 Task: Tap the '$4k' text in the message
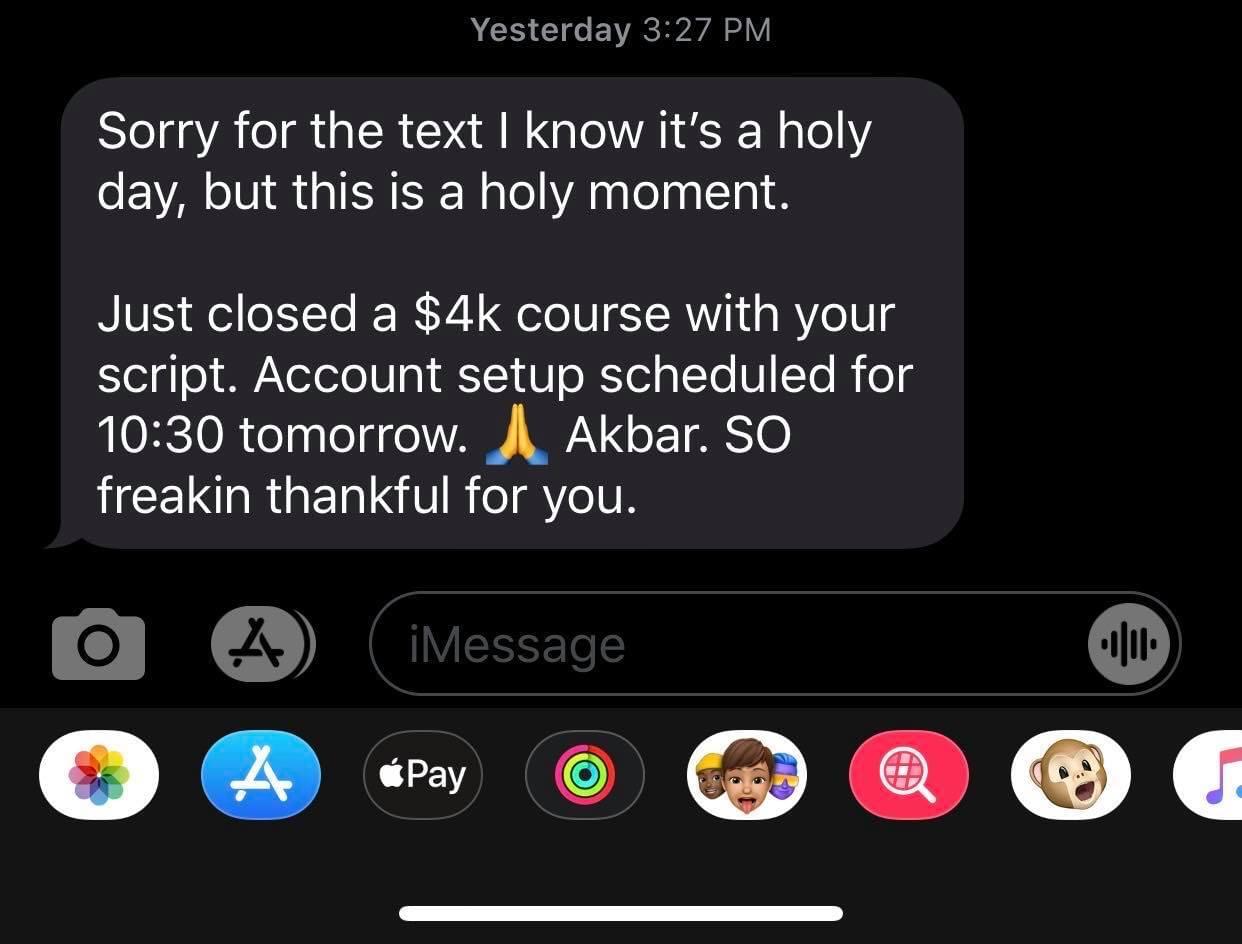(x=457, y=316)
